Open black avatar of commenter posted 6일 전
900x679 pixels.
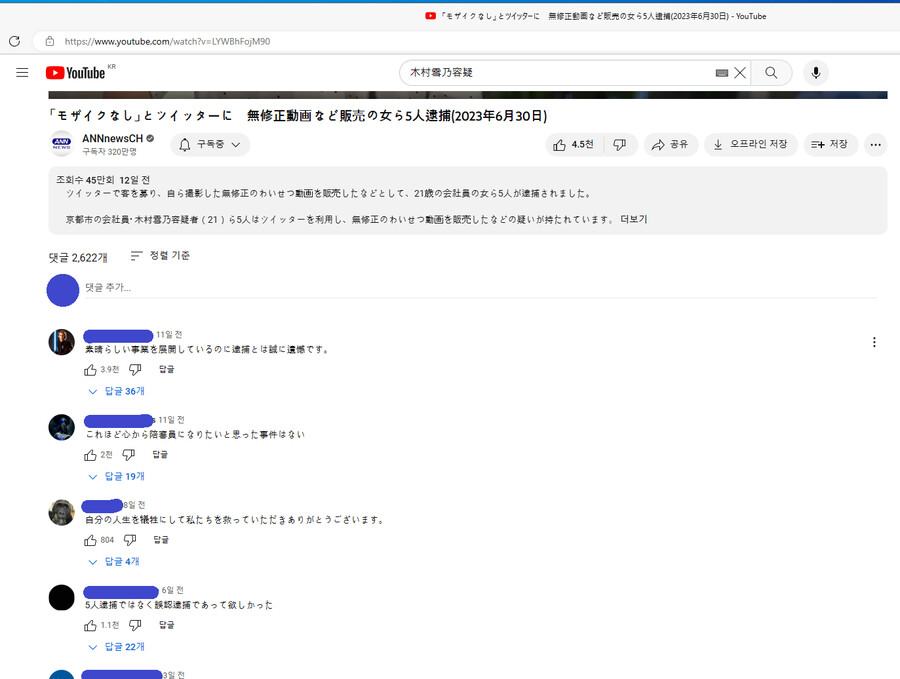click(x=61, y=597)
